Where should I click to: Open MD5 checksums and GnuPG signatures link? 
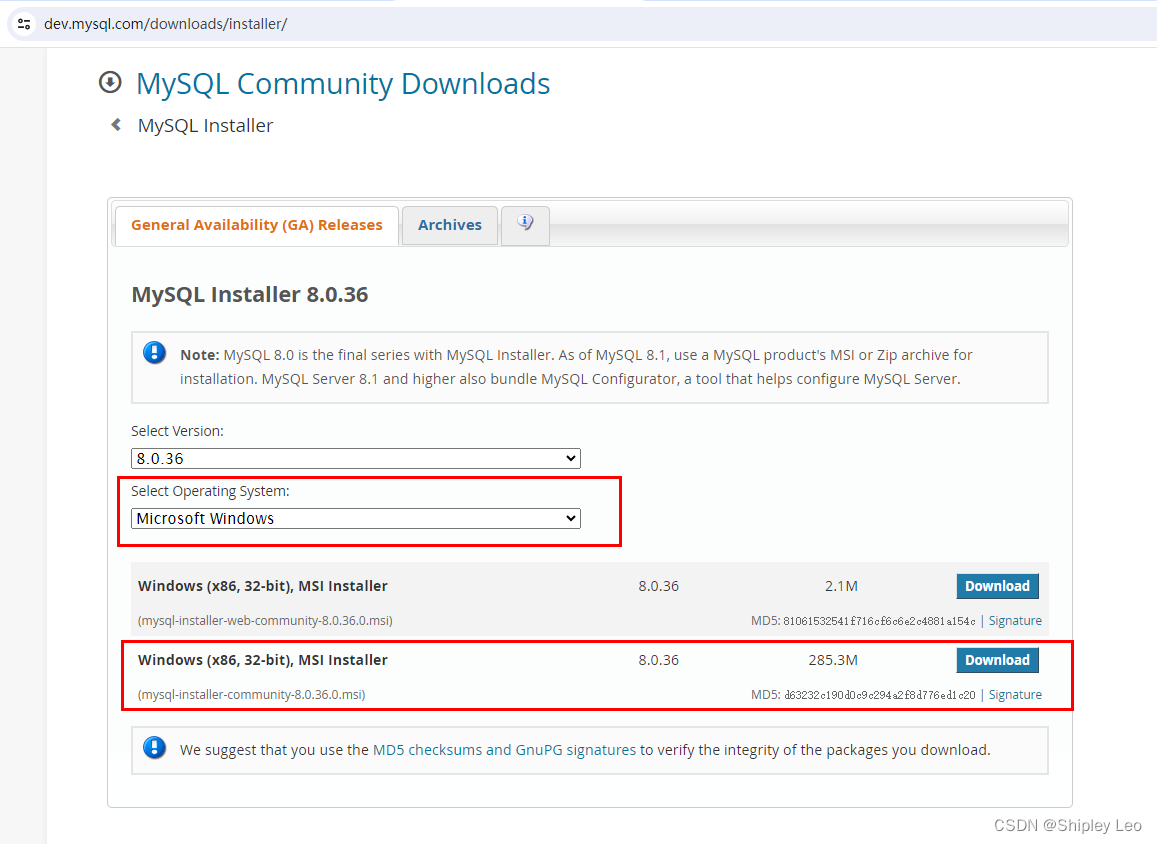pos(504,750)
